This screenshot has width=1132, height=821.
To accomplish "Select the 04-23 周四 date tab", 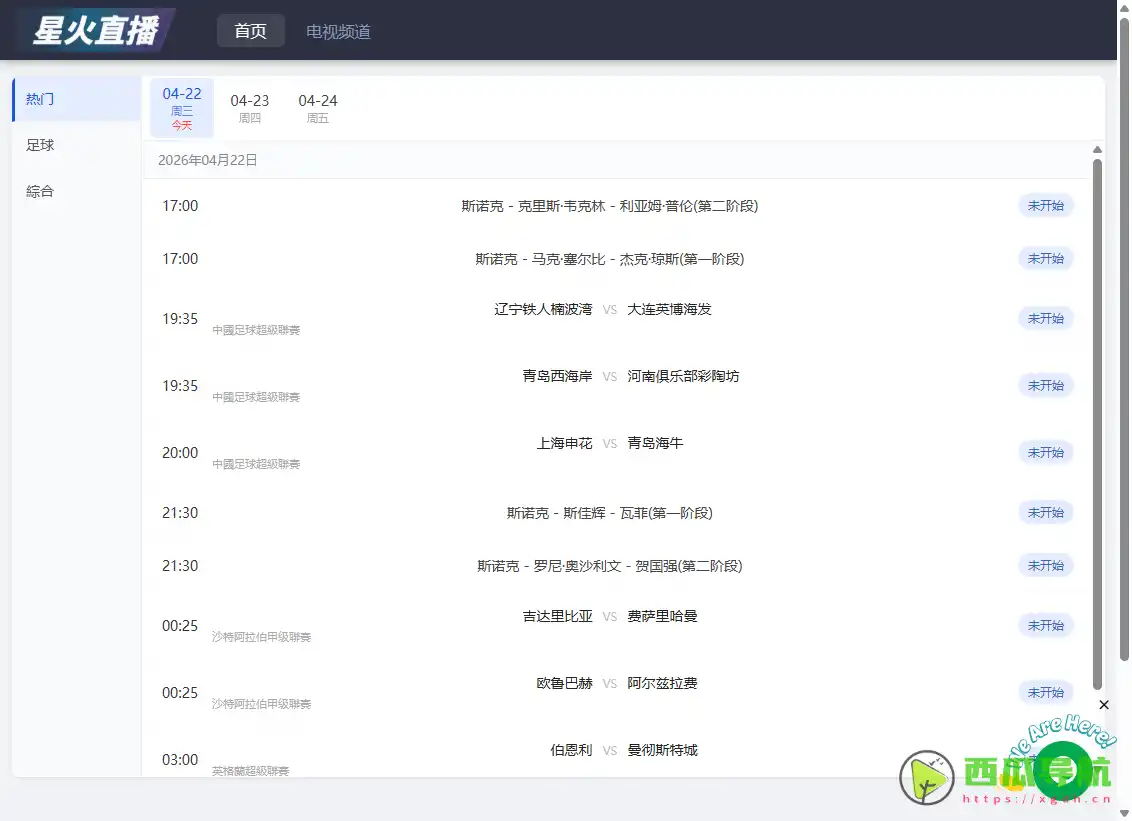I will [x=249, y=107].
